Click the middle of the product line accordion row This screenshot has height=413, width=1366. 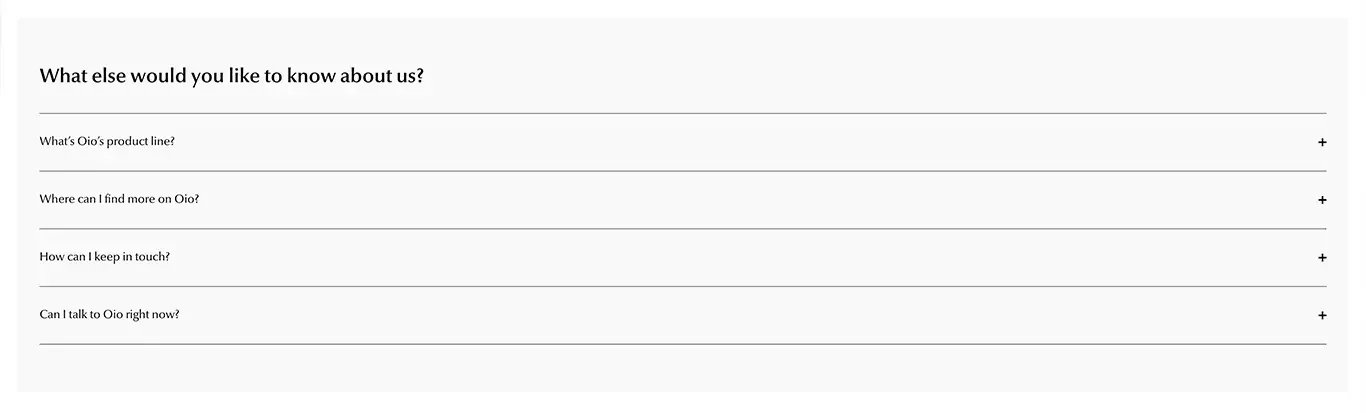point(683,142)
